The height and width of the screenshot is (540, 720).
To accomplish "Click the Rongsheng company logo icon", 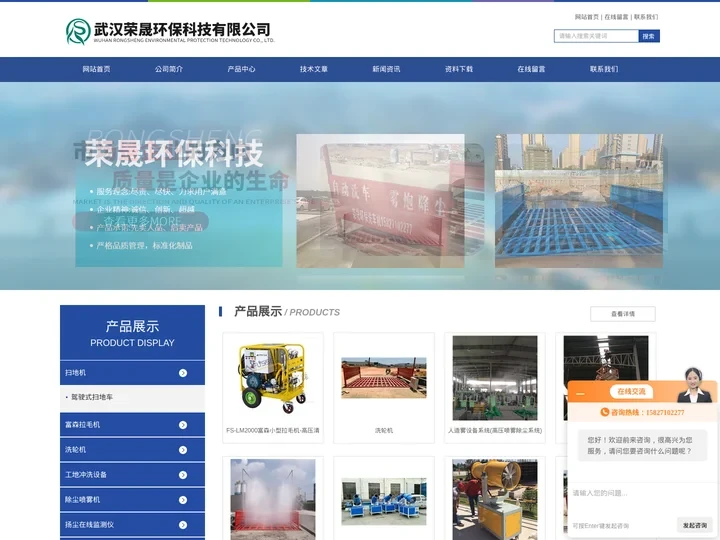I will [x=78, y=31].
